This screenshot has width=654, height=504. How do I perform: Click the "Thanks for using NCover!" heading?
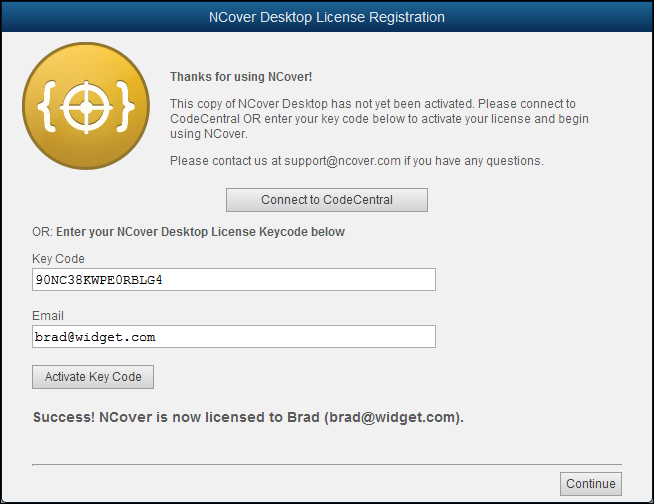point(240,77)
